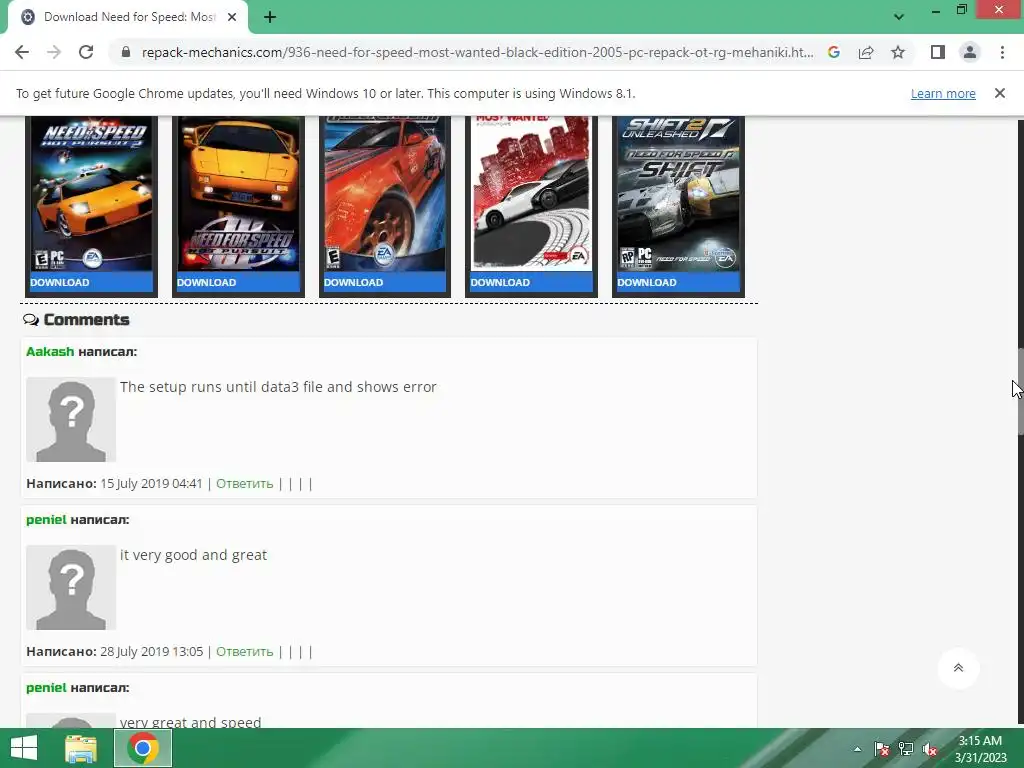The image size is (1024, 768).
Task: Open the Chrome profile menu
Action: point(970,52)
